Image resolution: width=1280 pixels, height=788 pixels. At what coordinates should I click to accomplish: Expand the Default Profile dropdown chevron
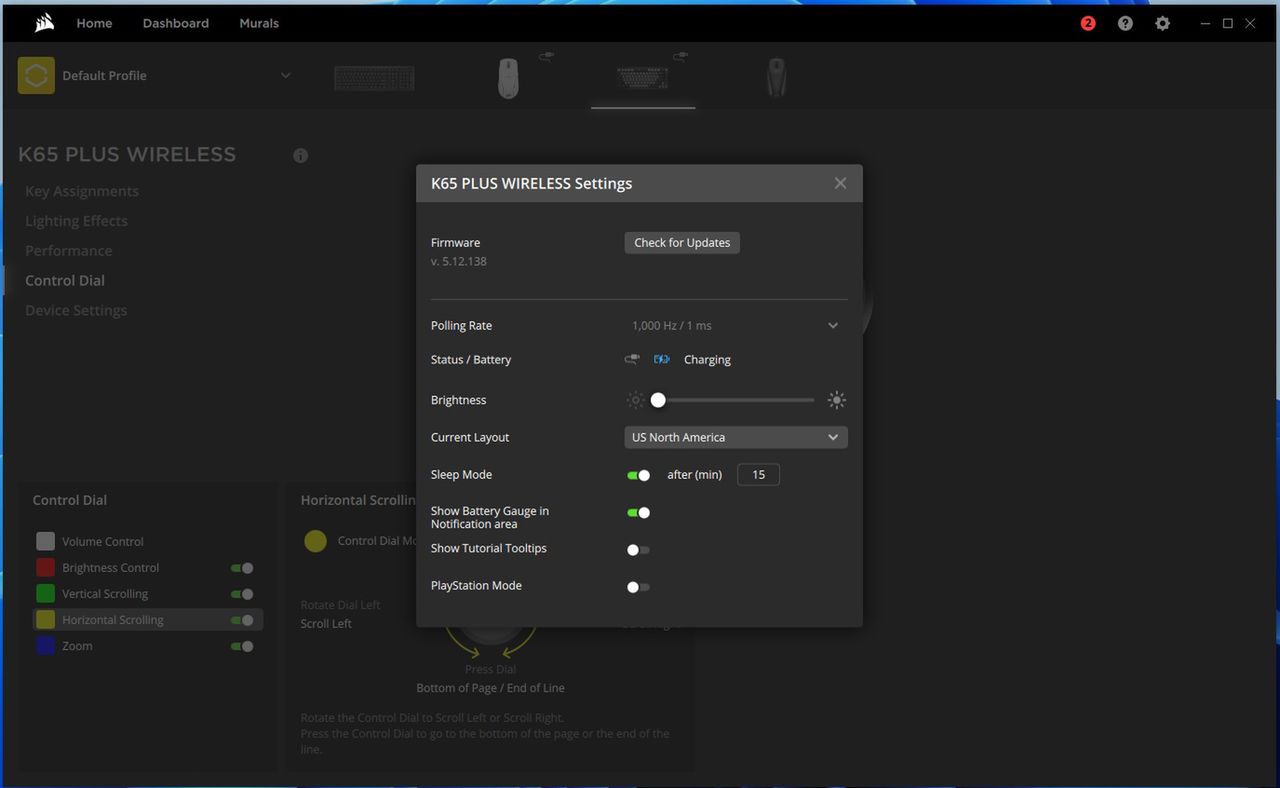point(285,75)
